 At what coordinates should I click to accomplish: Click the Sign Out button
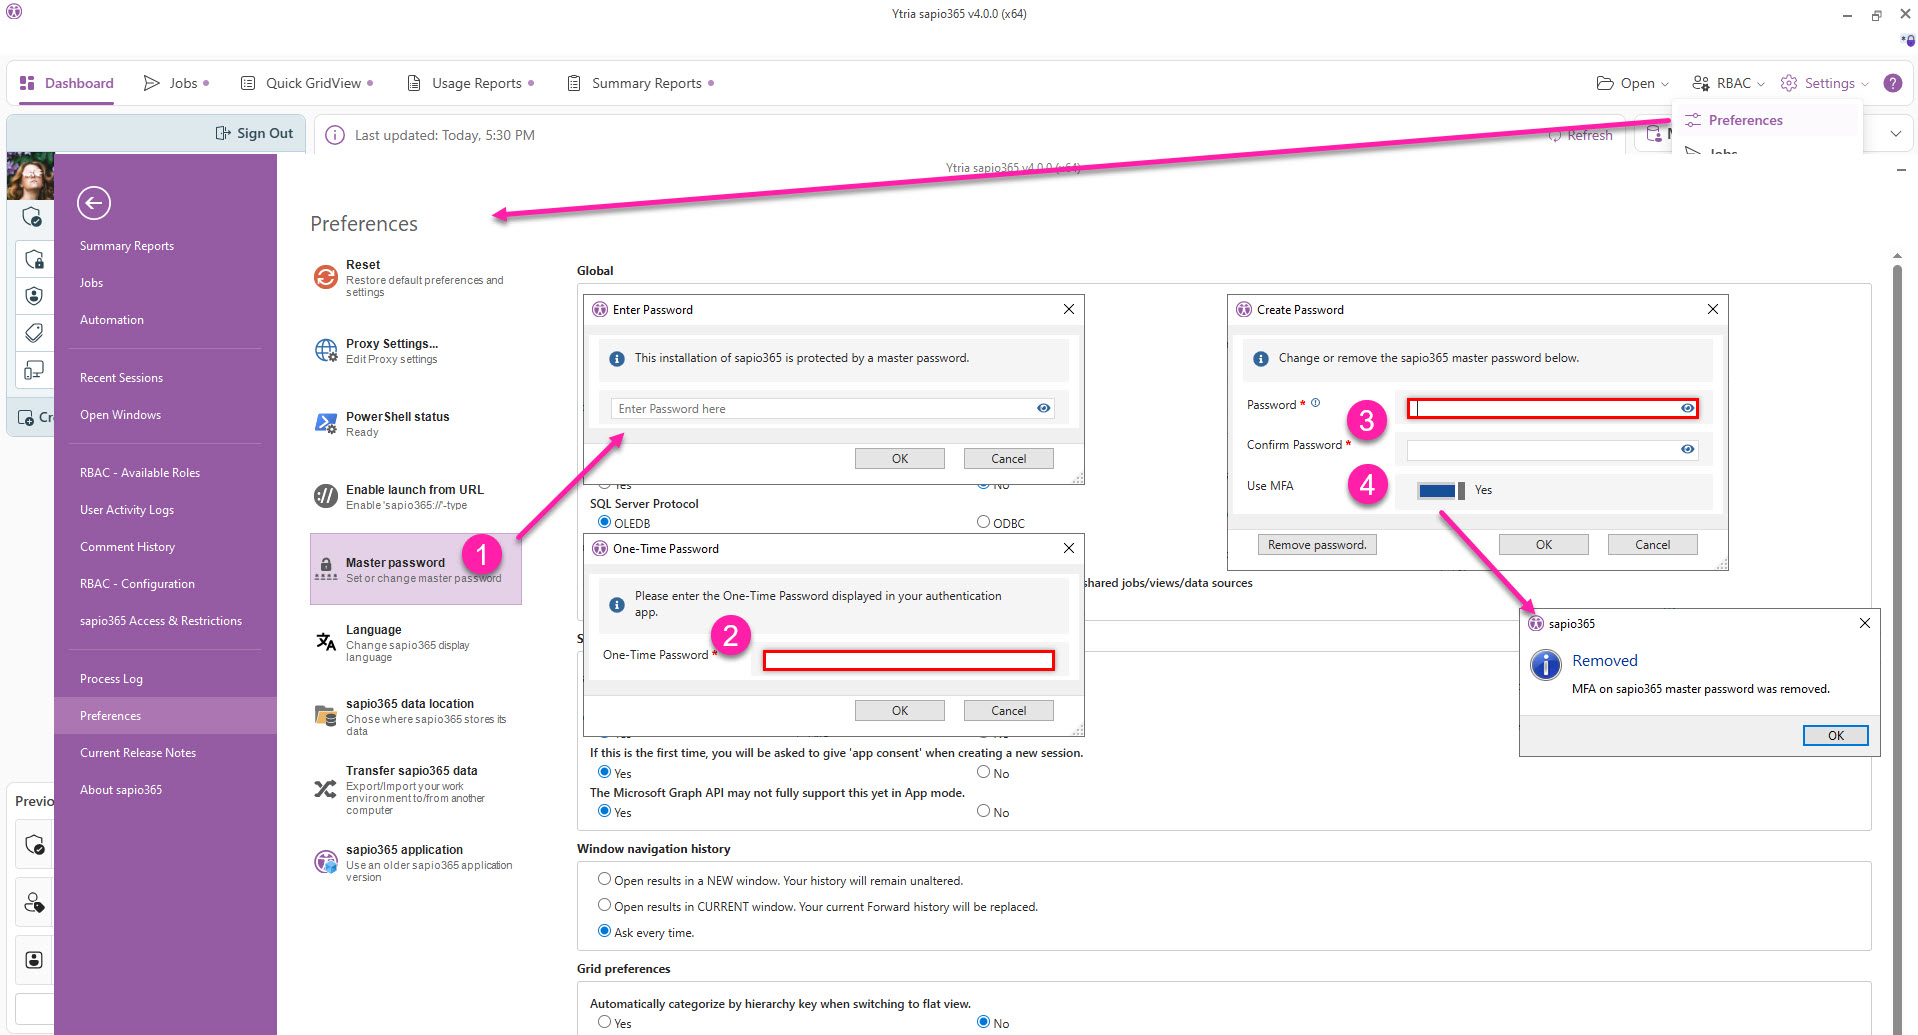pos(255,133)
